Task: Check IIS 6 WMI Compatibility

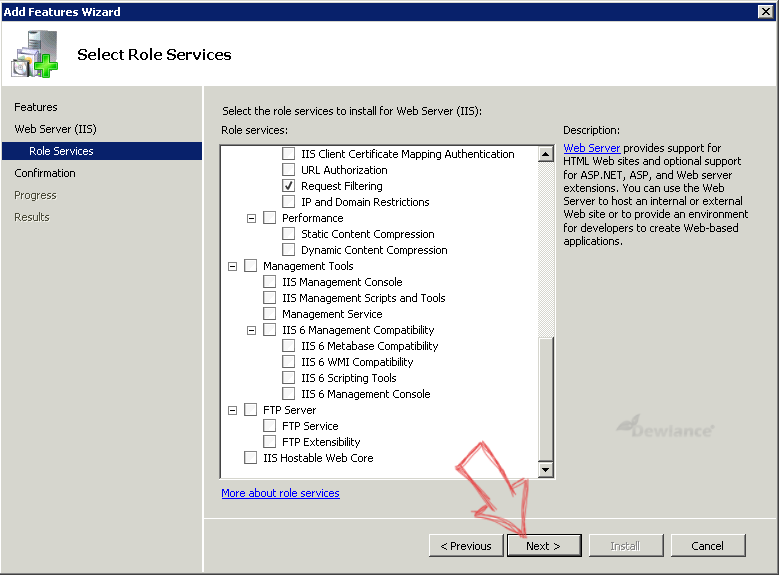Action: [288, 361]
